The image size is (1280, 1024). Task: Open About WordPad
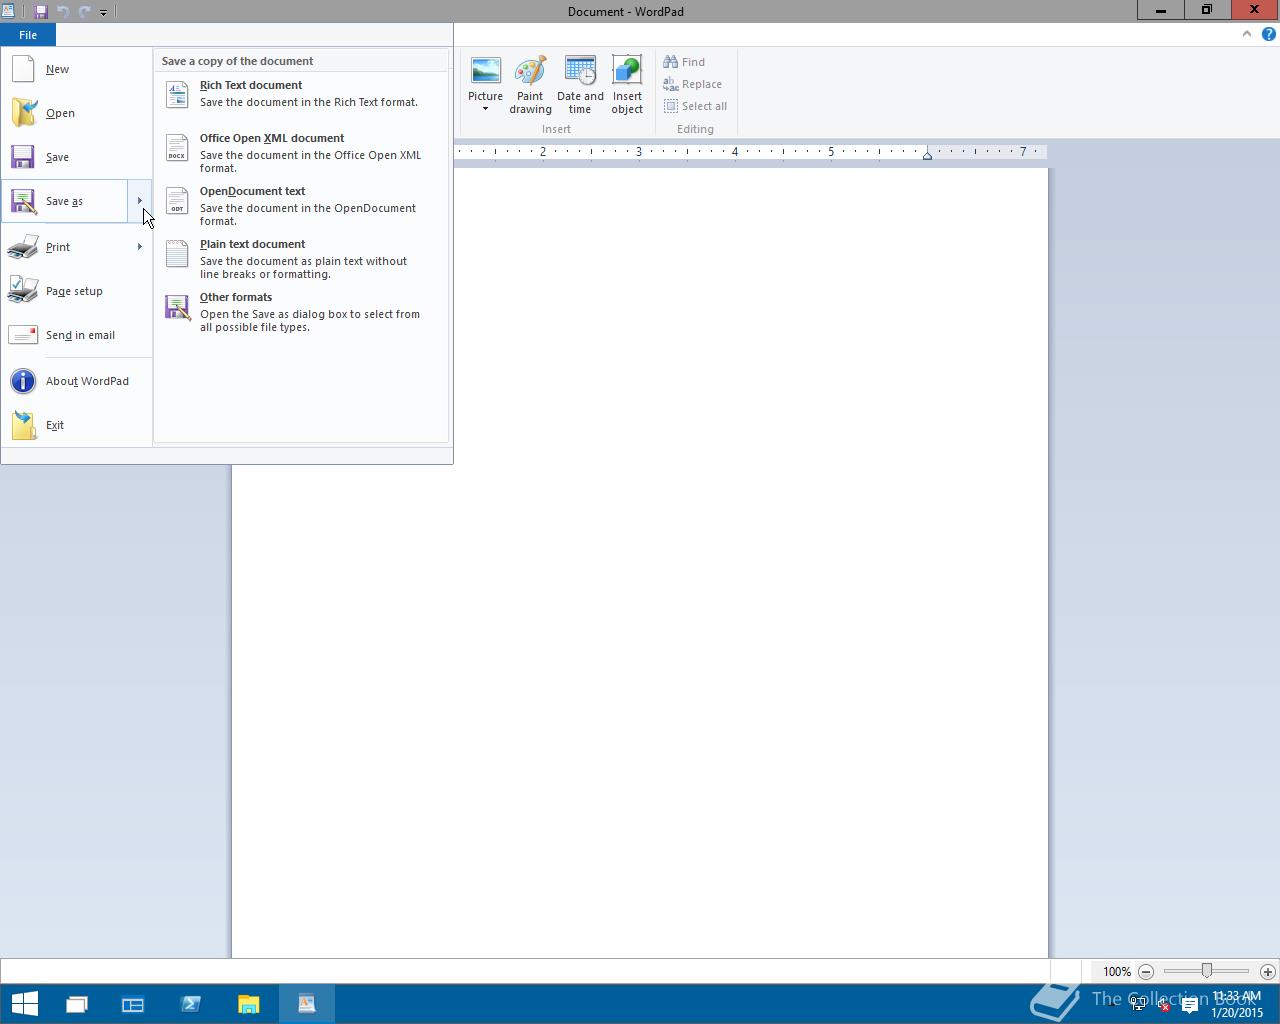click(76, 381)
